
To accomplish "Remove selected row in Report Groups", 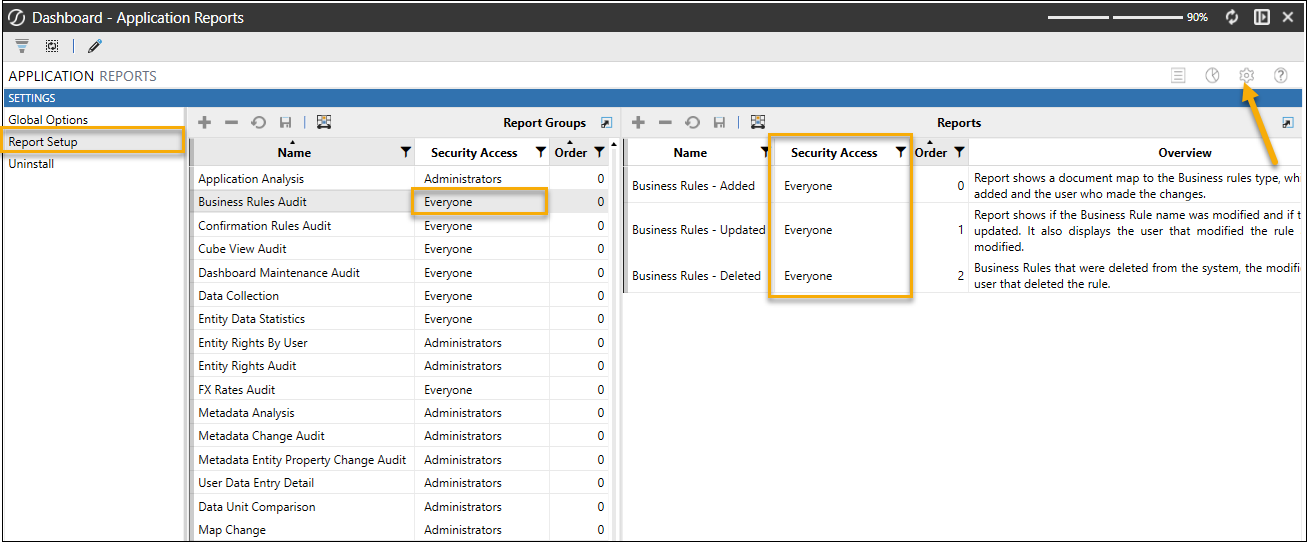I will coord(231,122).
